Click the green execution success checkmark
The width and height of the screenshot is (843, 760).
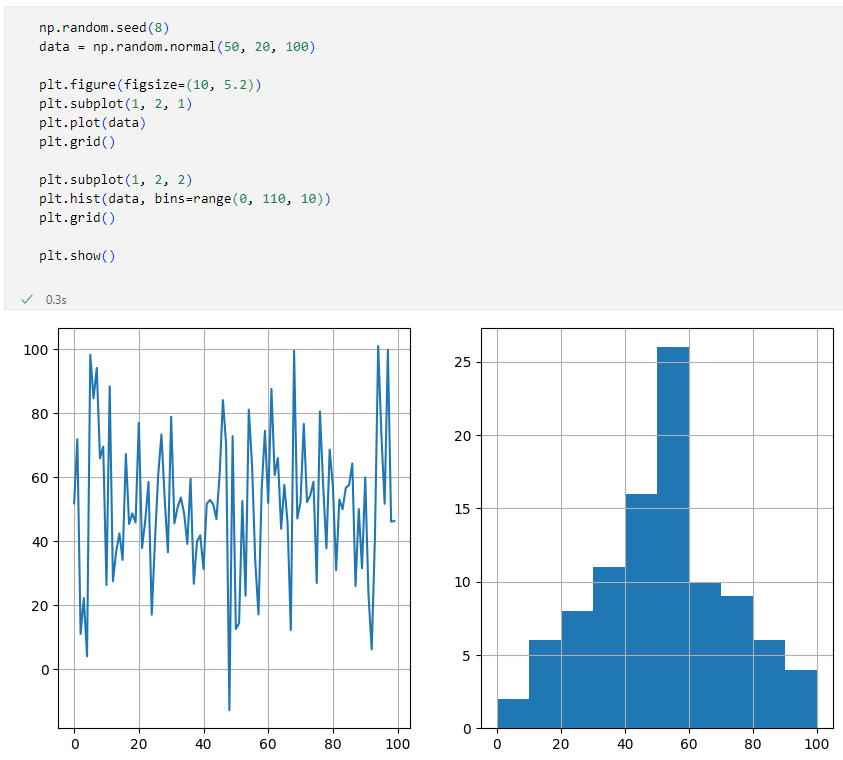27,299
